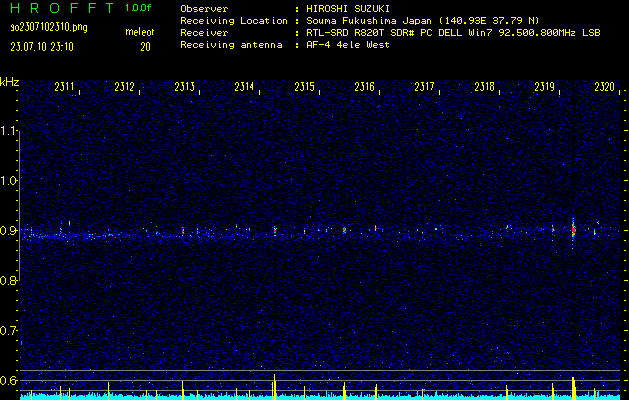Click the 0.9 kHz axis label

tap(9, 230)
